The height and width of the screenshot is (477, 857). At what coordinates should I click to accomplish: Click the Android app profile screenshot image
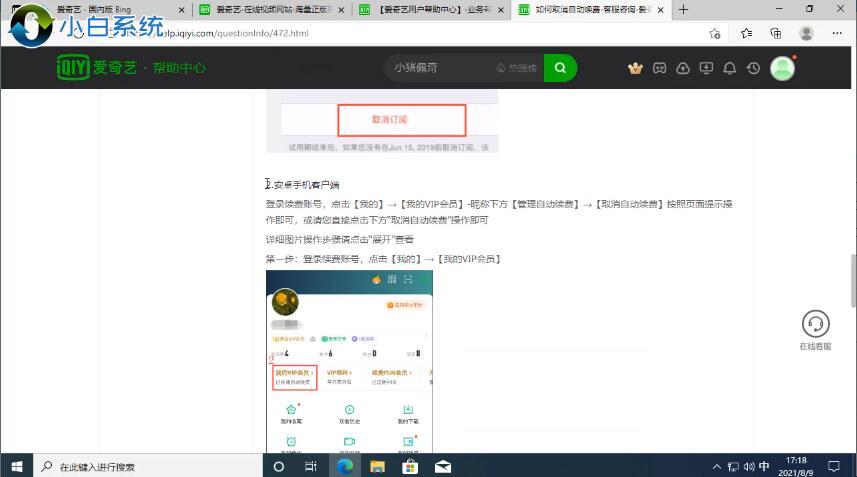pyautogui.click(x=349, y=361)
